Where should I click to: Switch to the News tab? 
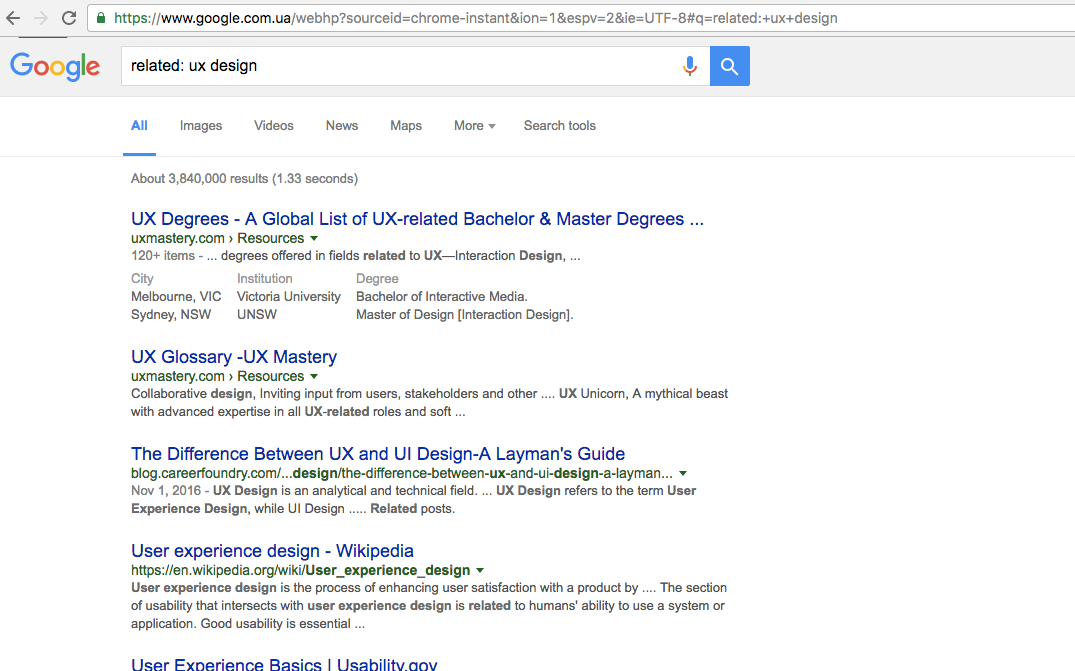pos(341,125)
